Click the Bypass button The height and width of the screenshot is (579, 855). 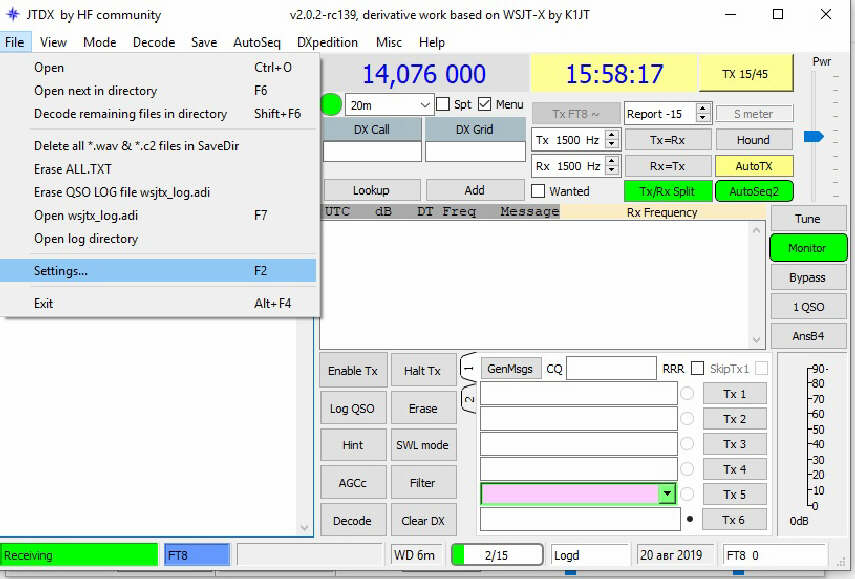(x=808, y=278)
